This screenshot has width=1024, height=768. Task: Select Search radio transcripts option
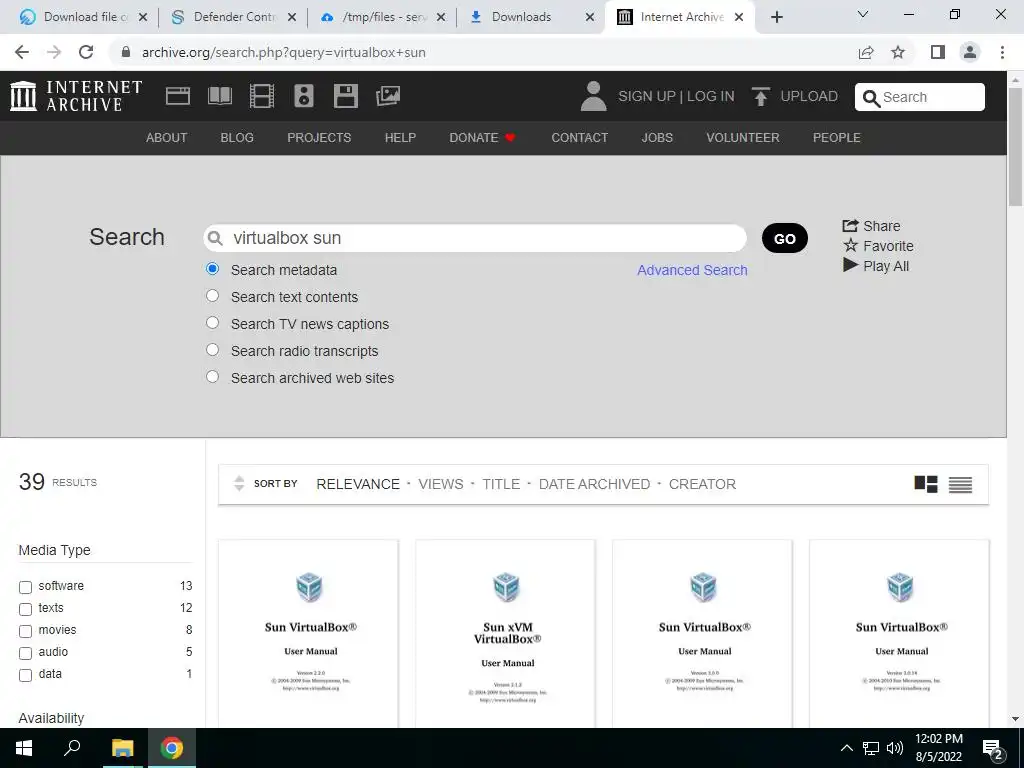[x=212, y=349]
